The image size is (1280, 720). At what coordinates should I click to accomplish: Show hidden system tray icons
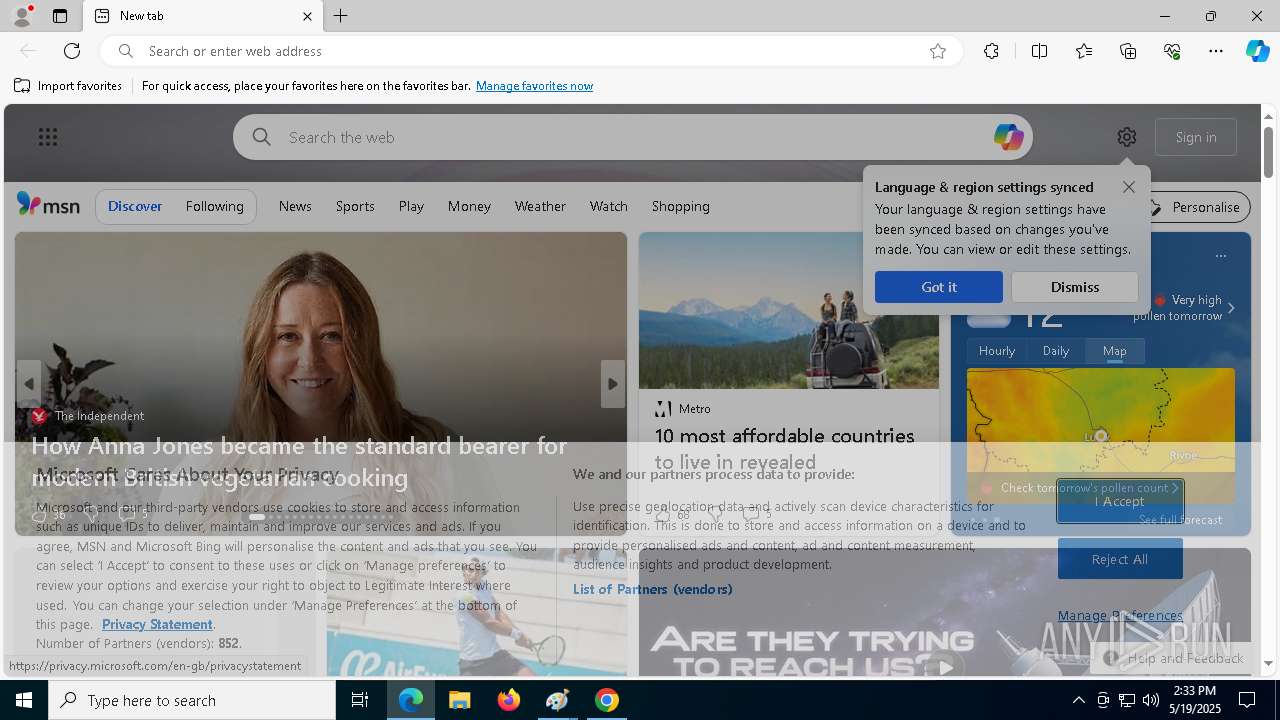pos(1078,700)
